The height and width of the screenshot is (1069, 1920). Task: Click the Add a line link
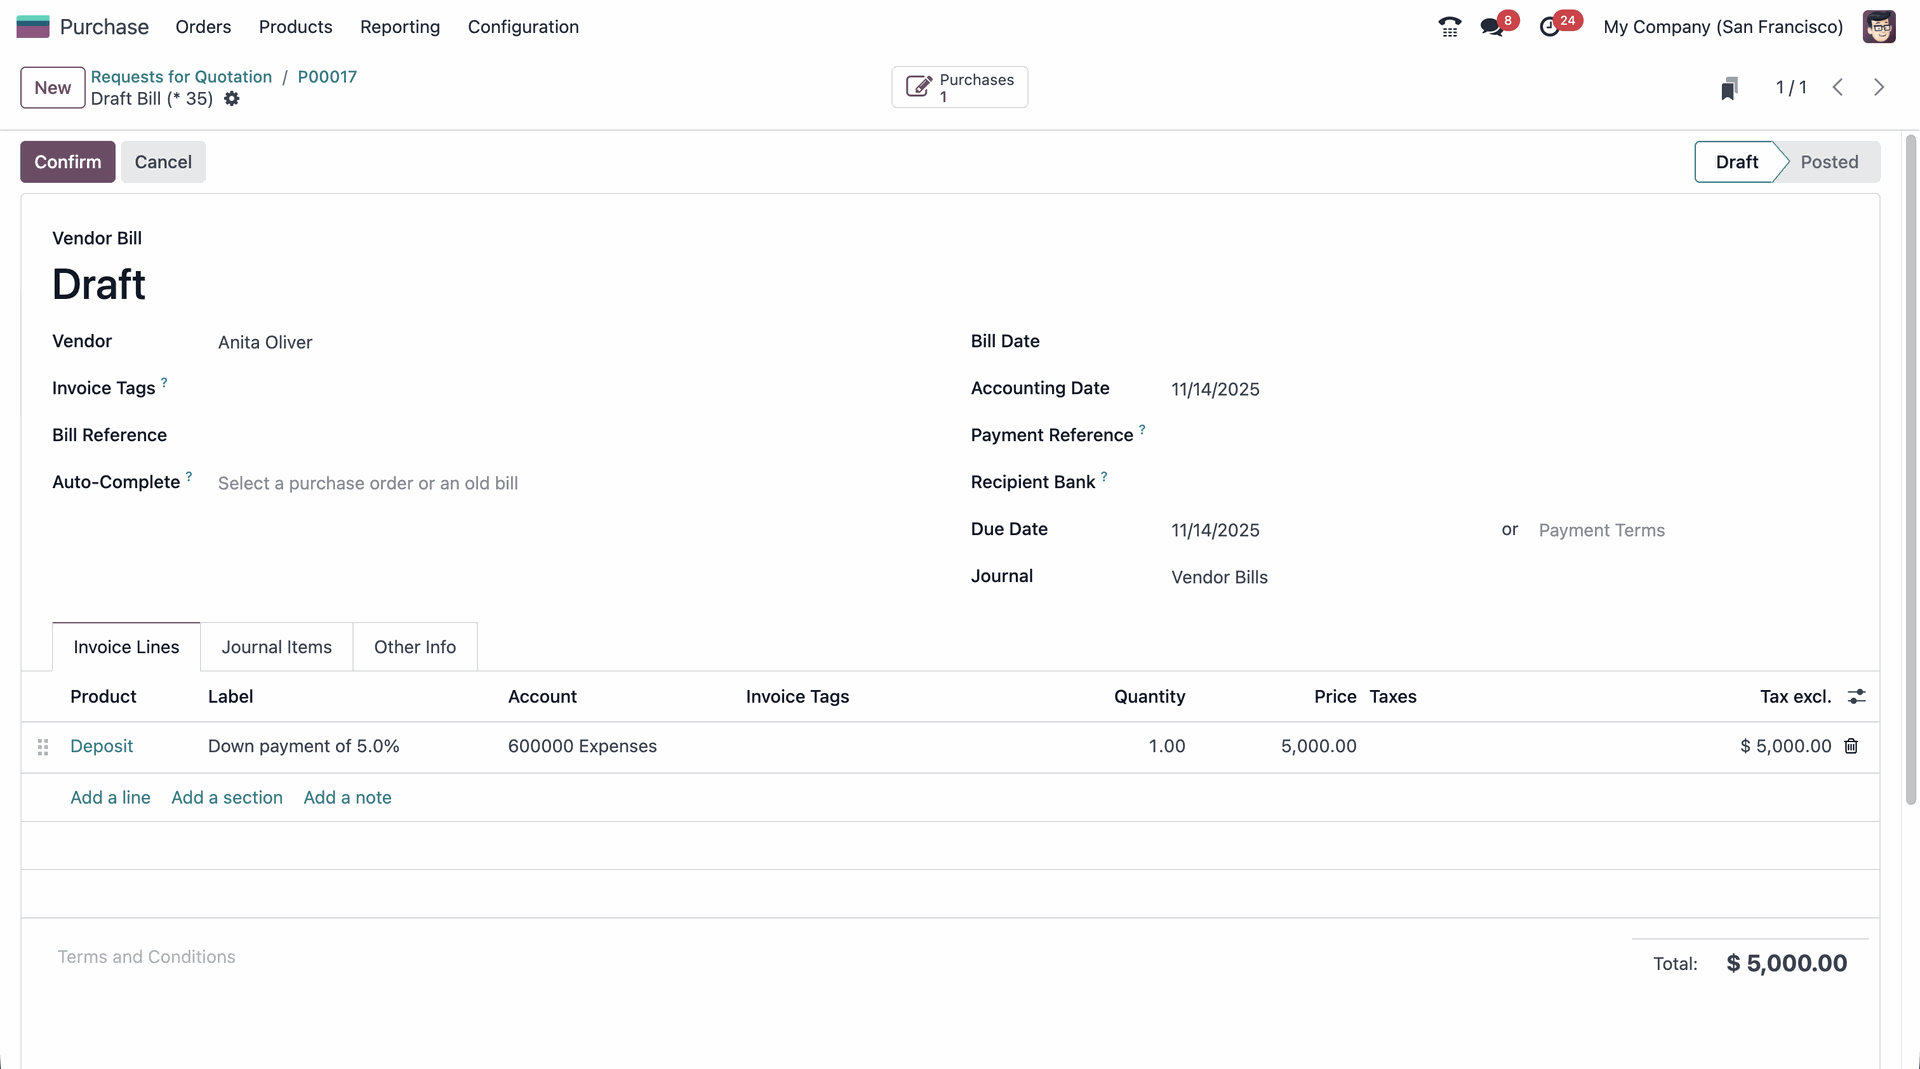point(110,797)
